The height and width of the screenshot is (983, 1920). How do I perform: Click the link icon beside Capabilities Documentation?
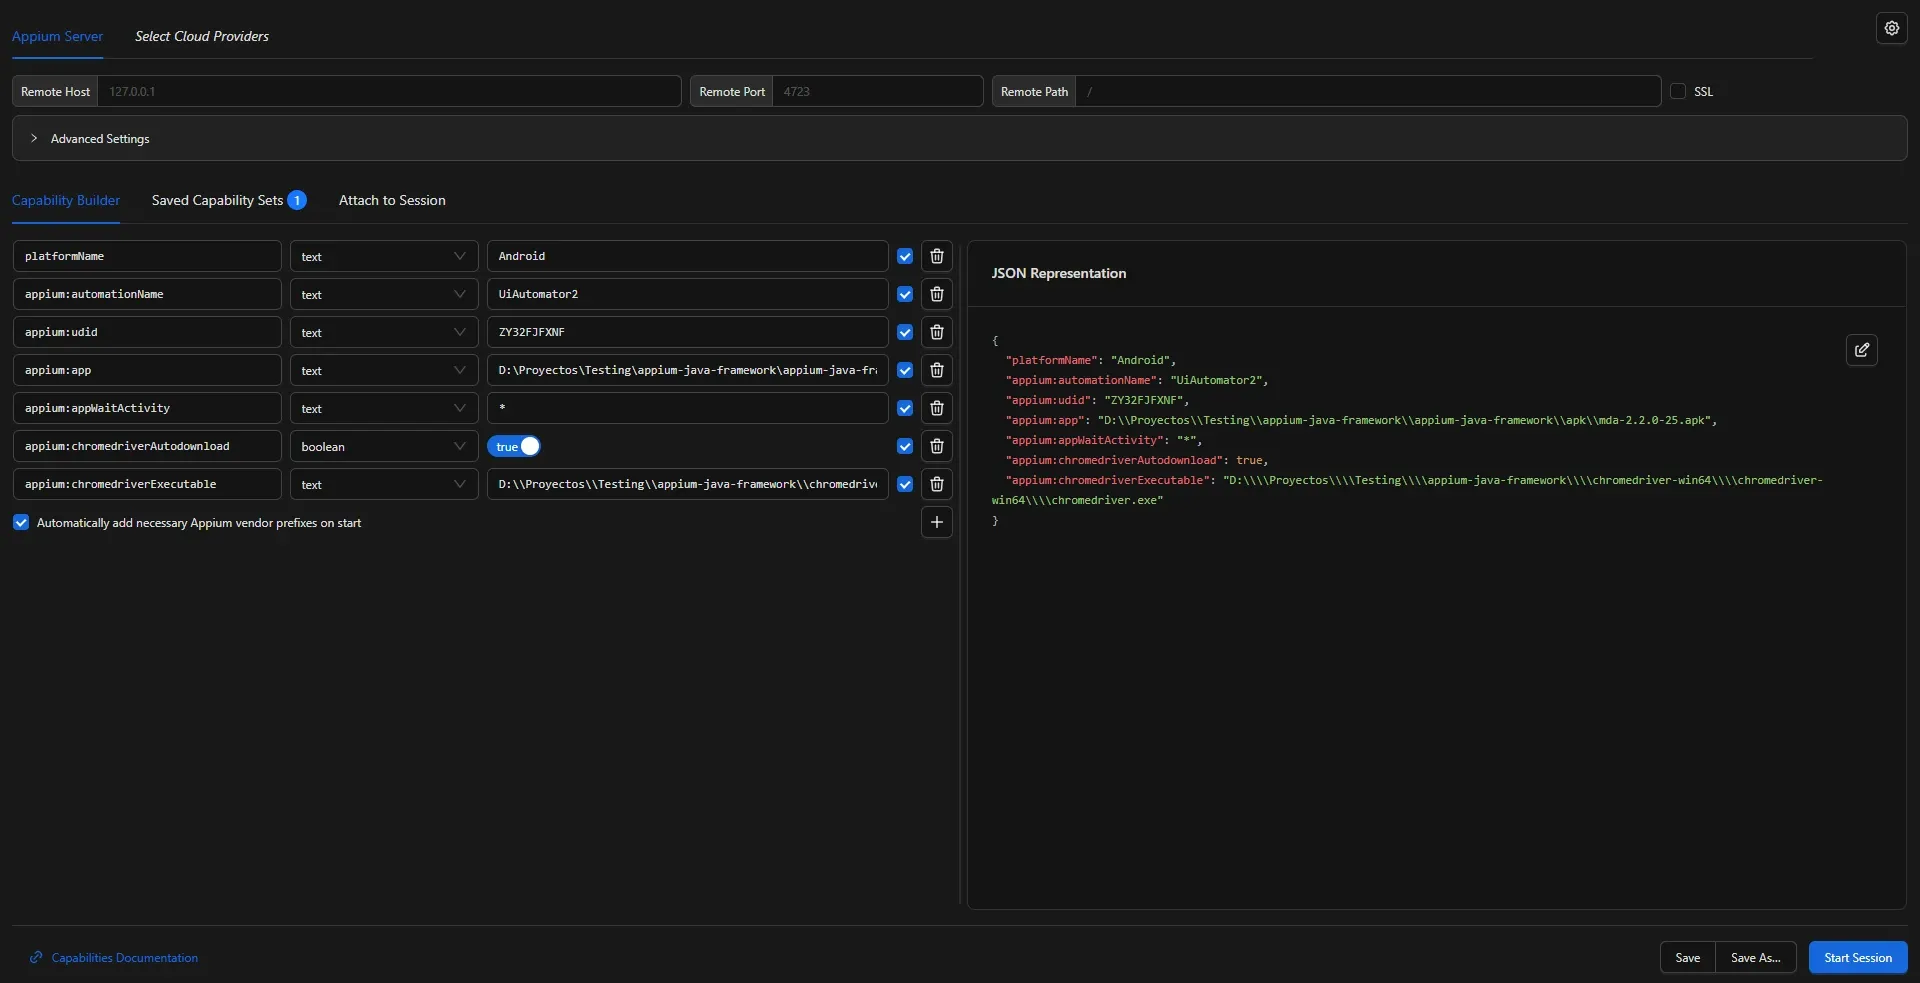36,957
